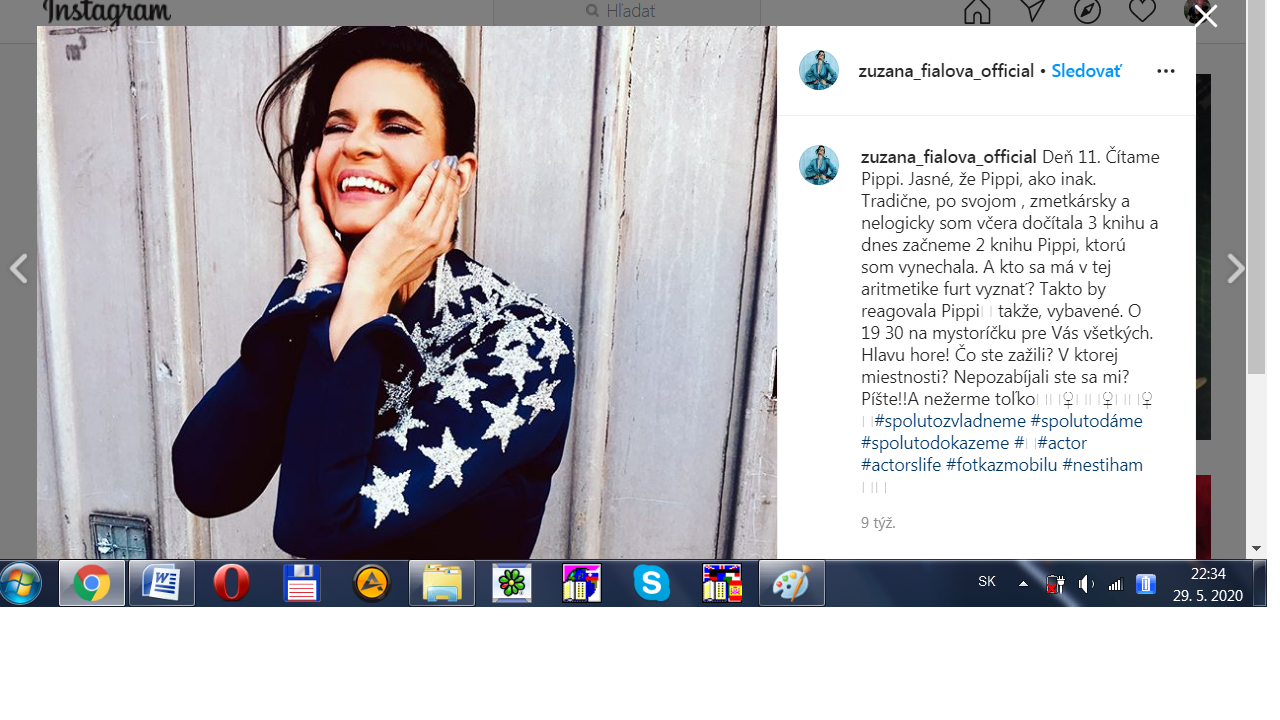
Task: Click the SK language indicator
Action: 987,582
